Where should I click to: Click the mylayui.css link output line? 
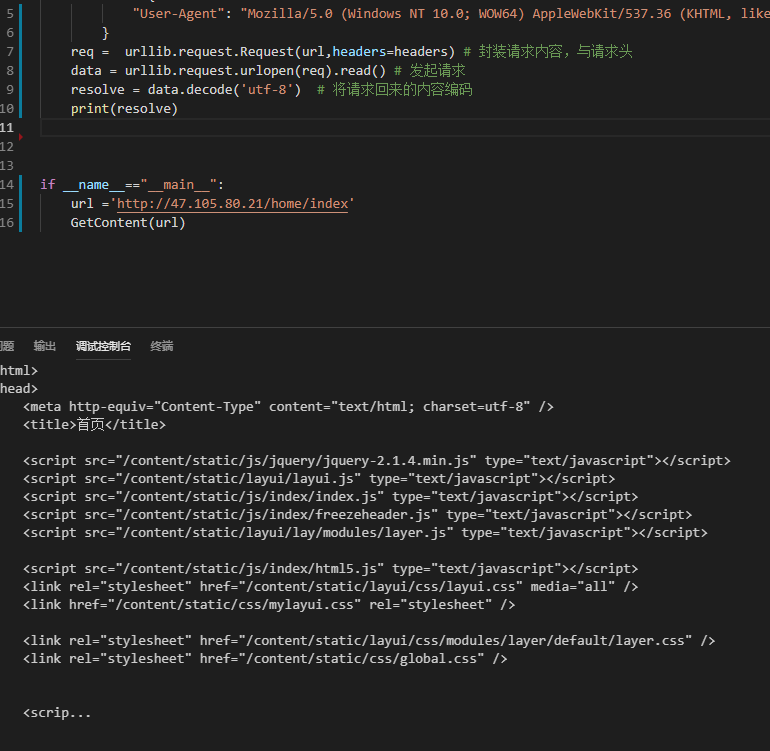269,605
